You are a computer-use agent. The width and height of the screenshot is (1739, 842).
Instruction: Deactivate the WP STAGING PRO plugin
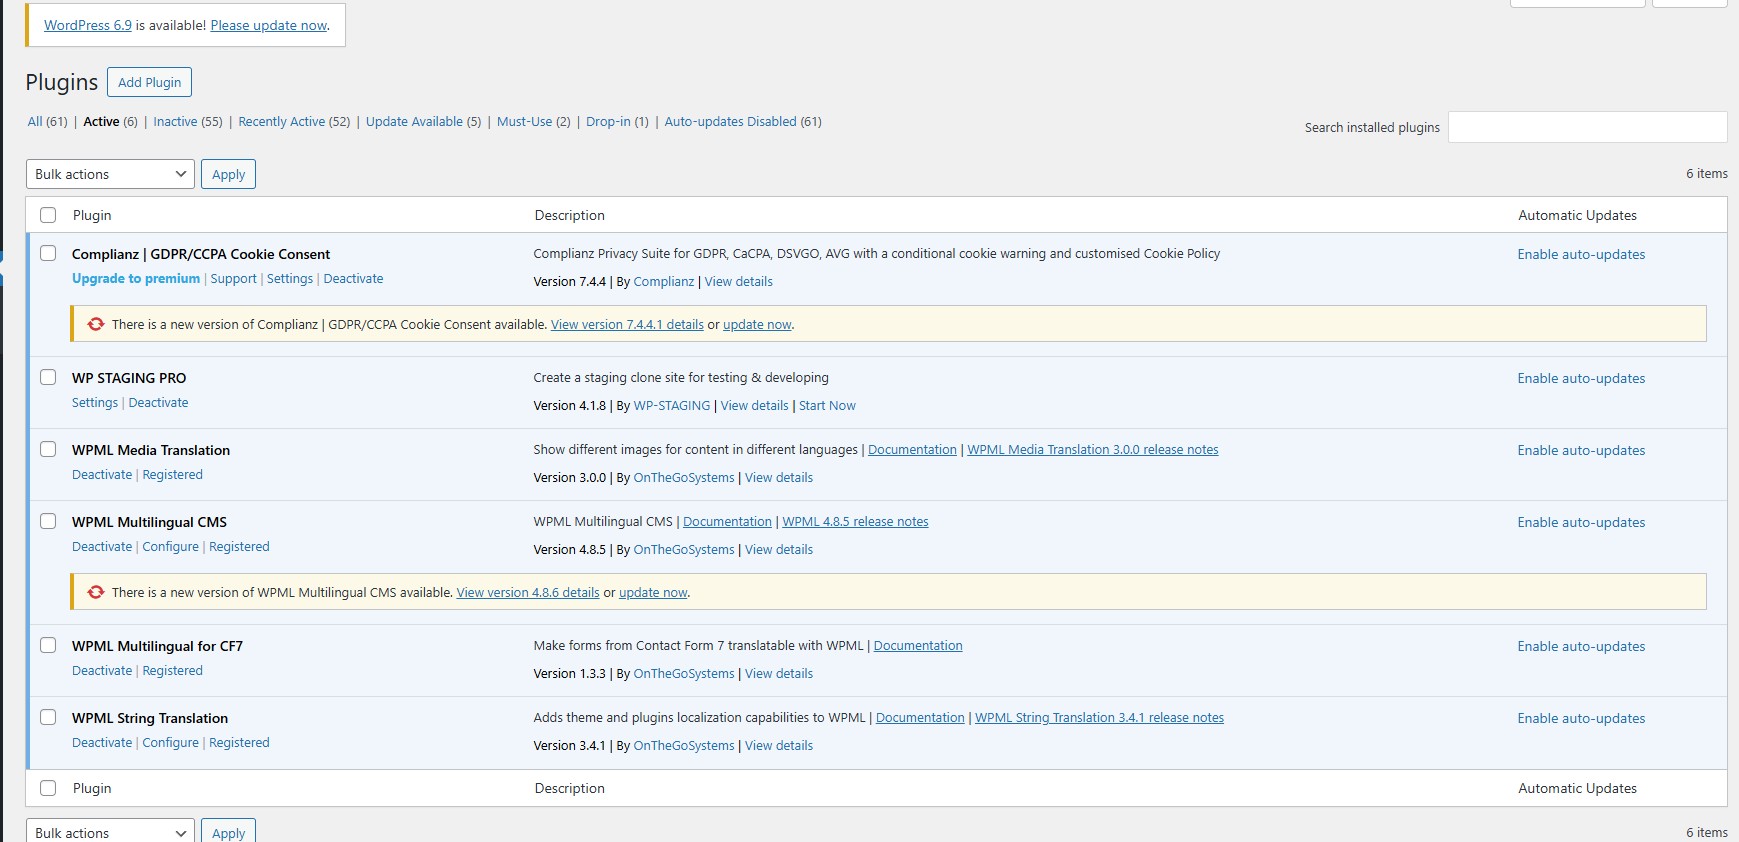(x=158, y=403)
